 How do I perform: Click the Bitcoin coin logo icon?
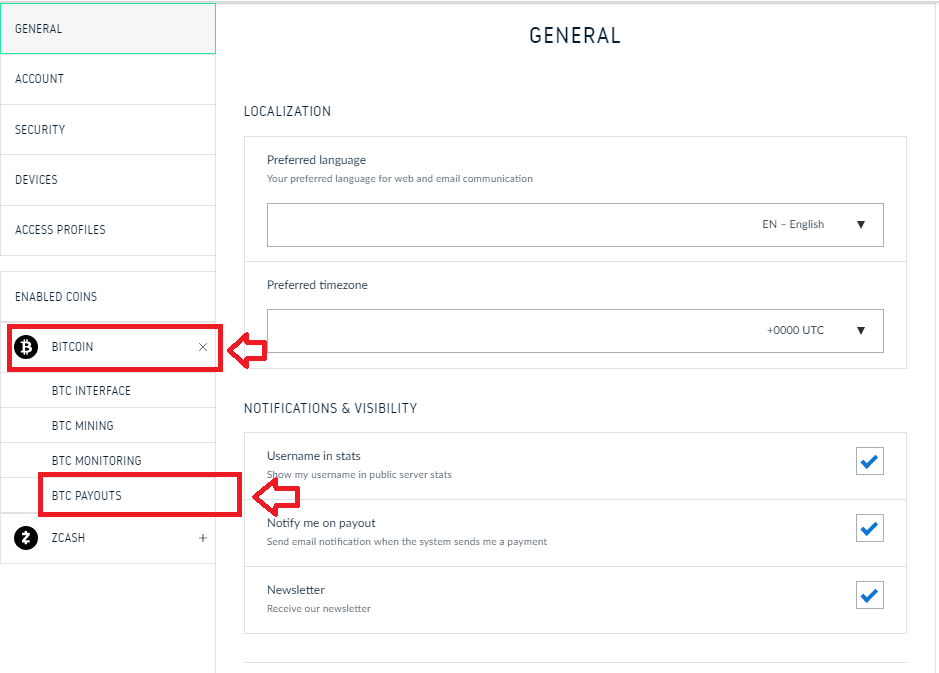[27, 347]
